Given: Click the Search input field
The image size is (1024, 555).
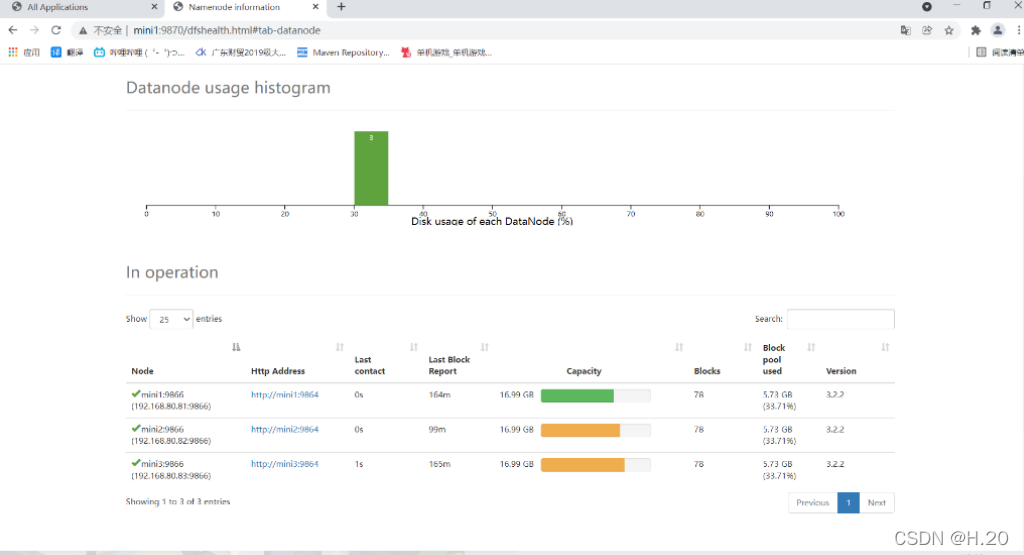Looking at the screenshot, I should 840,319.
